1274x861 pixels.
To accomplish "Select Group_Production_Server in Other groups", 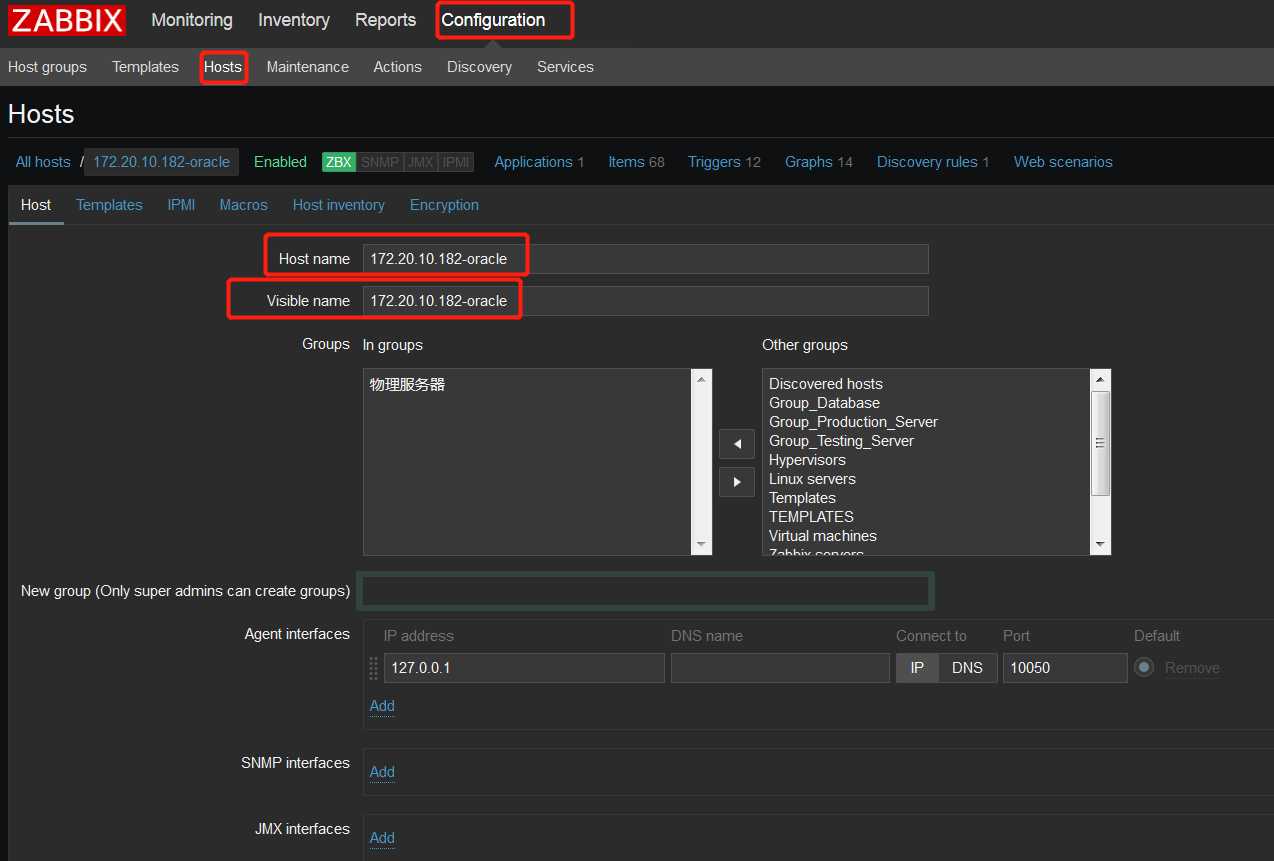I will click(853, 422).
